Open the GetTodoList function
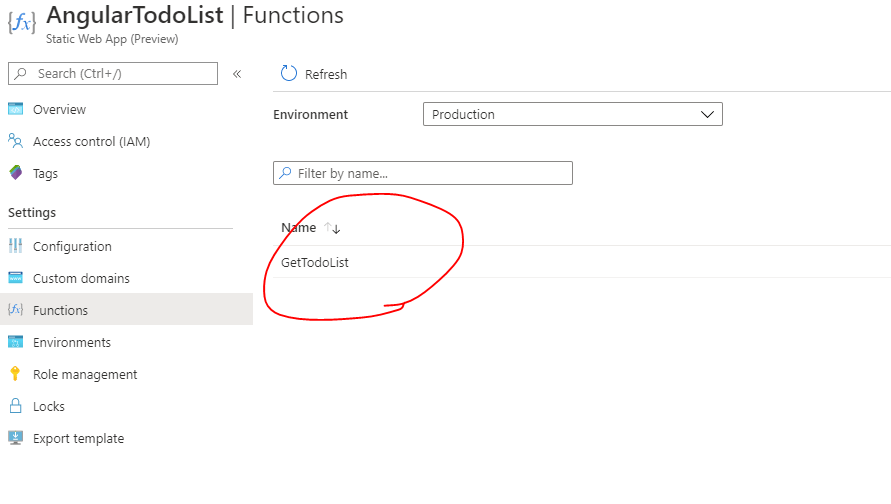This screenshot has width=891, height=504. [315, 262]
